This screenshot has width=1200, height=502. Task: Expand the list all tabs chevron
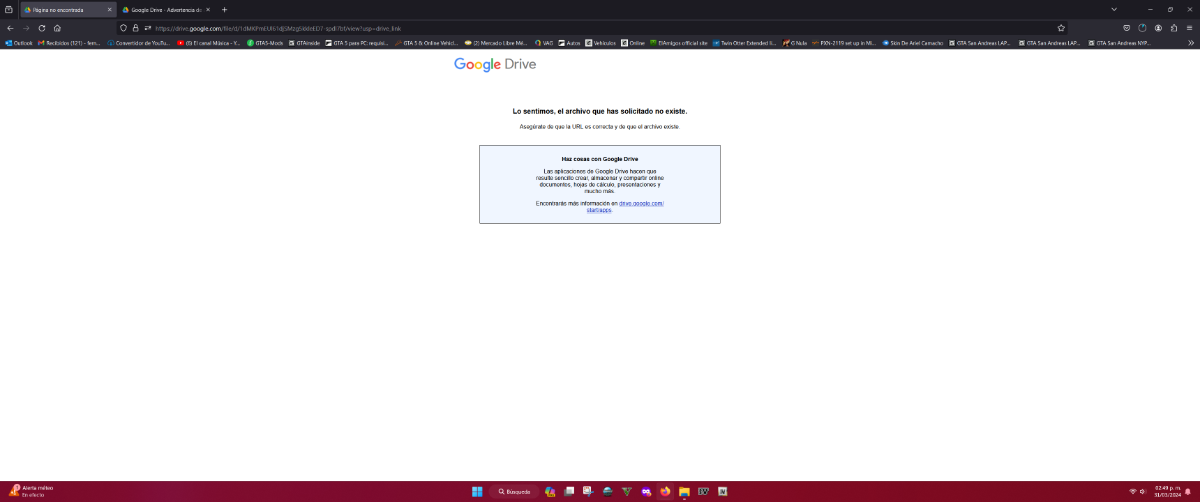(1114, 9)
